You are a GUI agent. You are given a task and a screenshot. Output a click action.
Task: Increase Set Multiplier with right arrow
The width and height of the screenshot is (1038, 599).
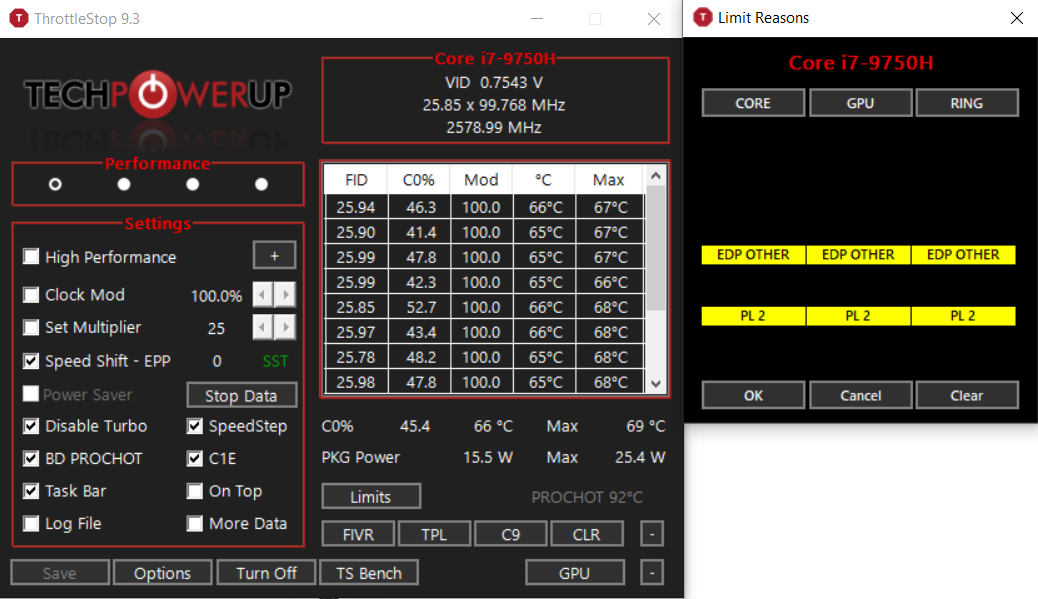tap(285, 327)
